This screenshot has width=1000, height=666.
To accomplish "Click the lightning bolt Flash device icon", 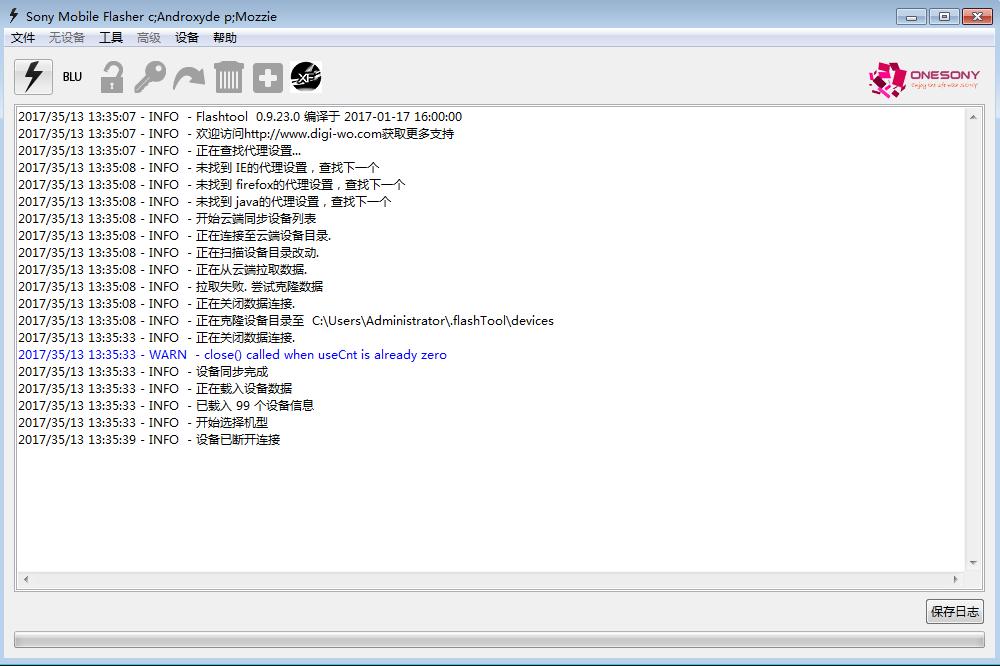I will click(33, 77).
